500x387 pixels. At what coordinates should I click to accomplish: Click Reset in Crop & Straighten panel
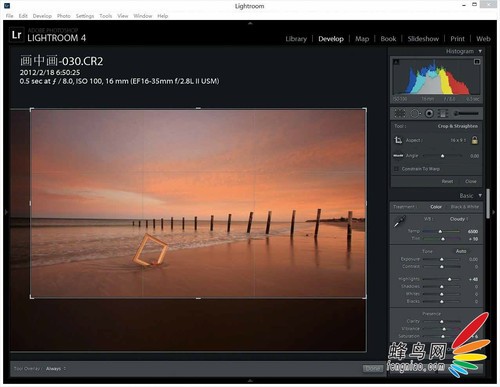[x=447, y=181]
